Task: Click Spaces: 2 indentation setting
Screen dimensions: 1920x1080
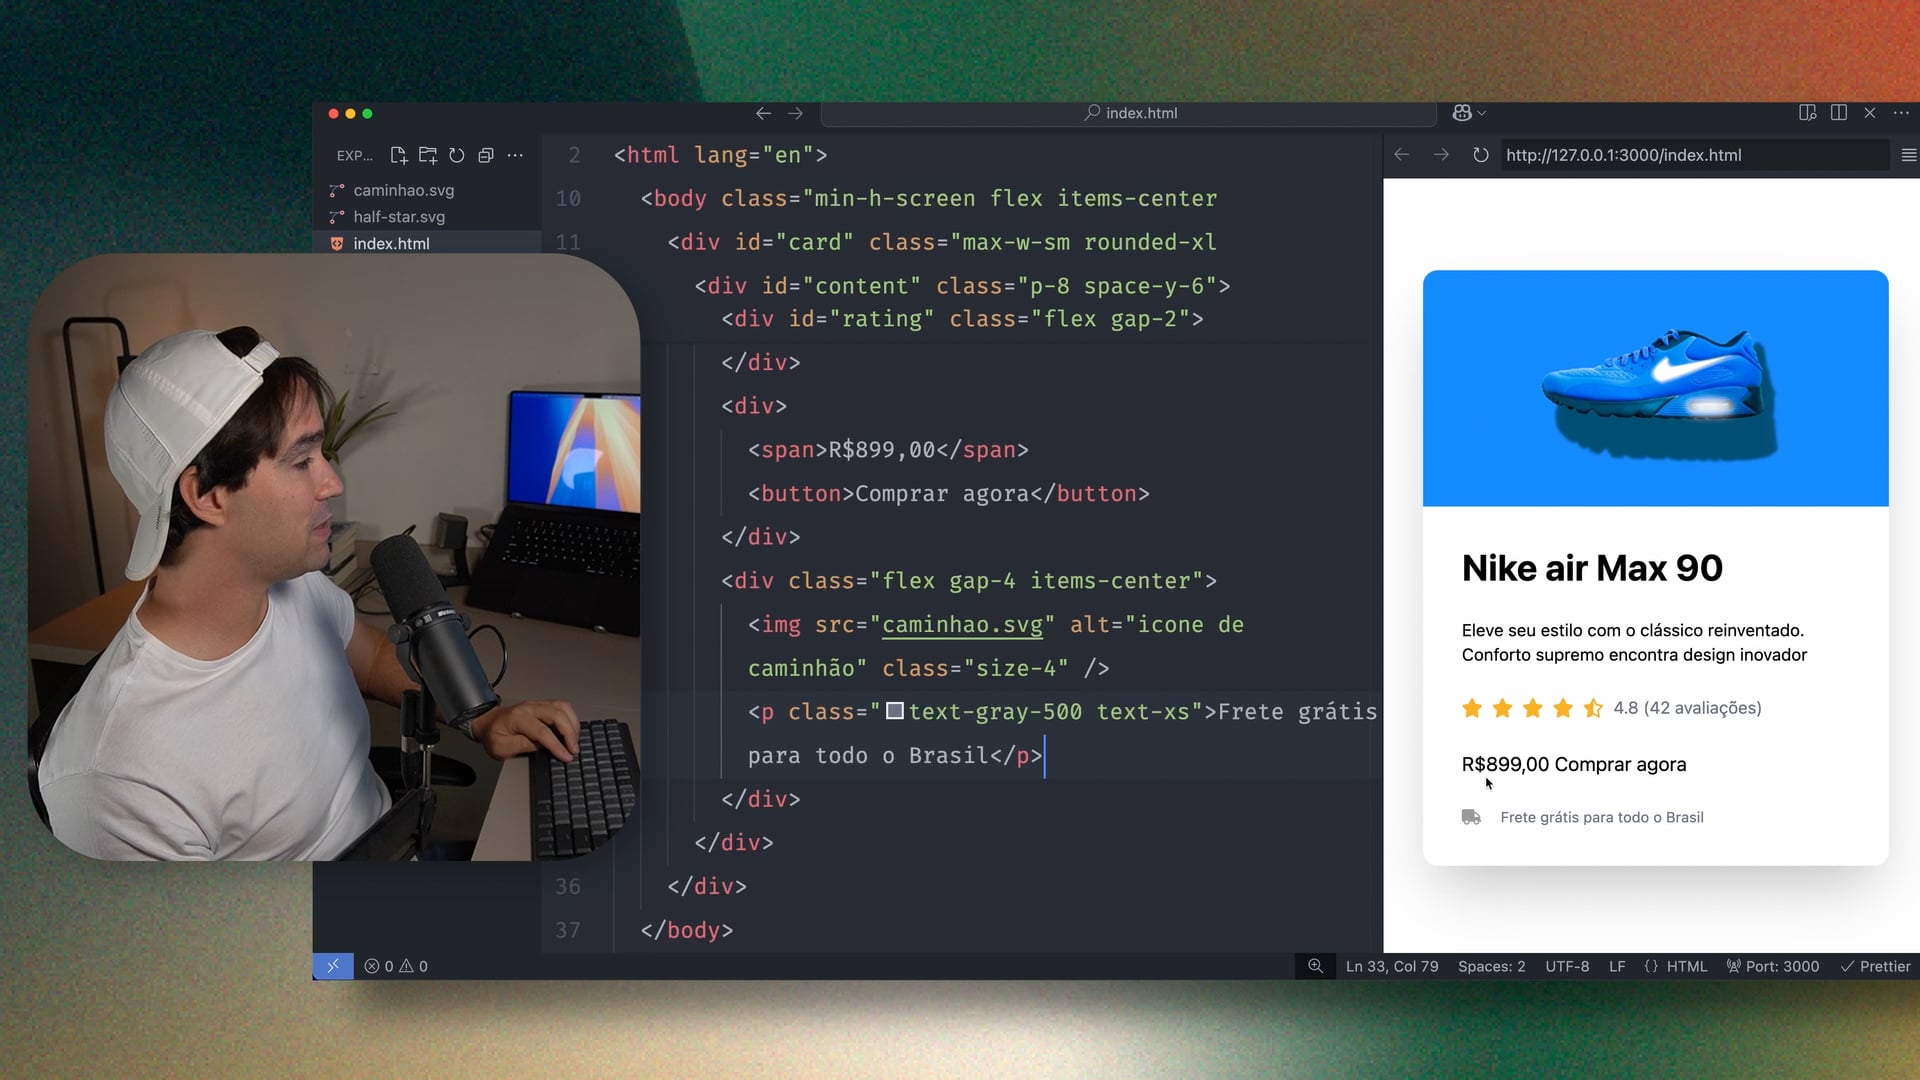Action: [x=1491, y=966]
